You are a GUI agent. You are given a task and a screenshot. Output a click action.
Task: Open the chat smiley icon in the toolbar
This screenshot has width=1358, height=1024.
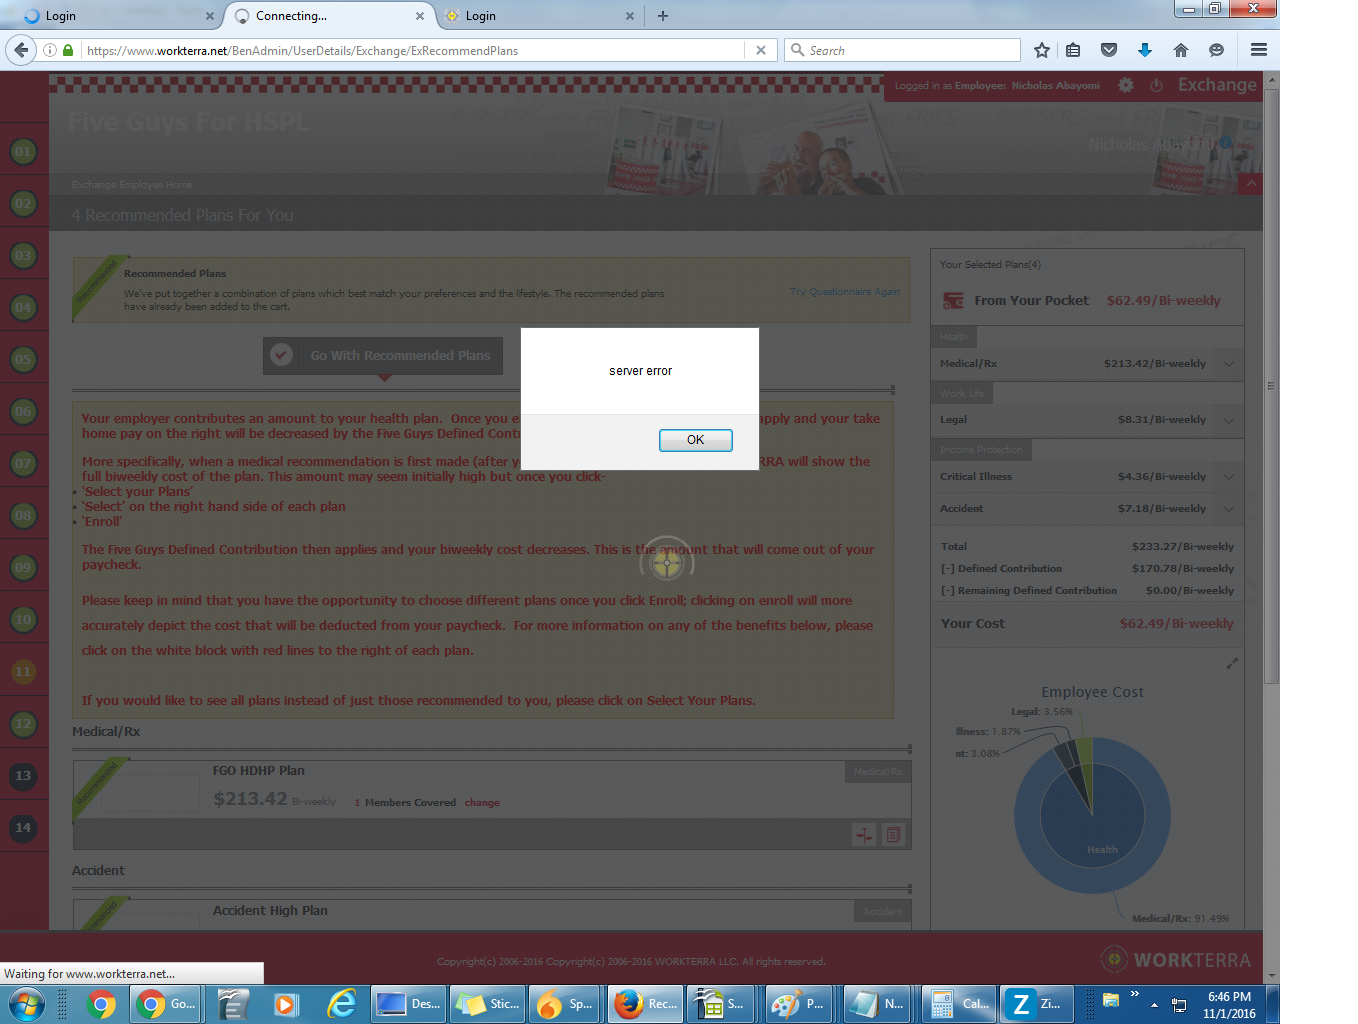point(1216,50)
